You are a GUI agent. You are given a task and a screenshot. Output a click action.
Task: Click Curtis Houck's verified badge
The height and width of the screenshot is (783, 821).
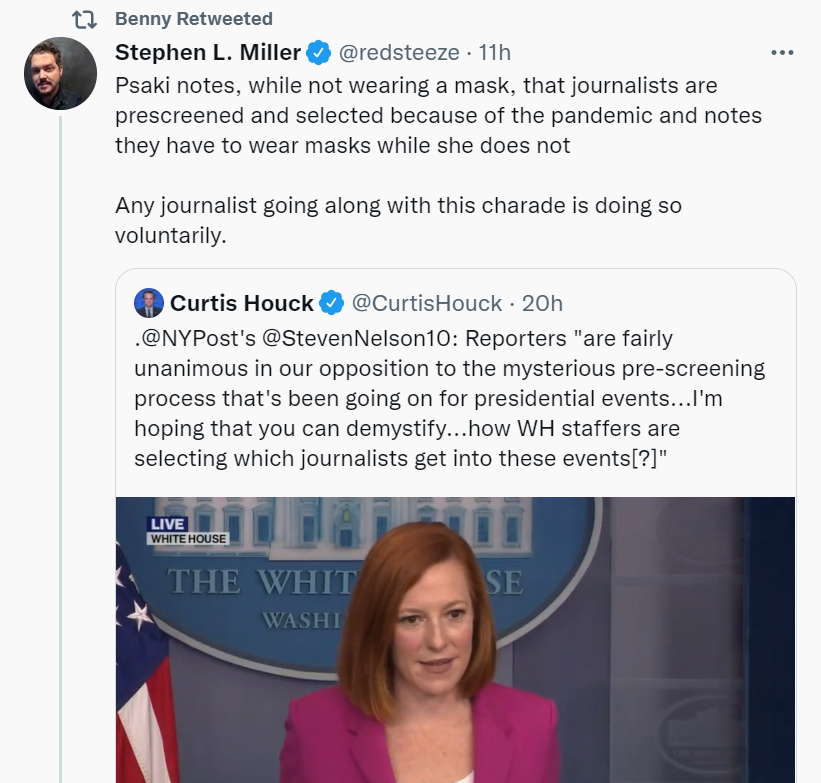pyautogui.click(x=333, y=302)
